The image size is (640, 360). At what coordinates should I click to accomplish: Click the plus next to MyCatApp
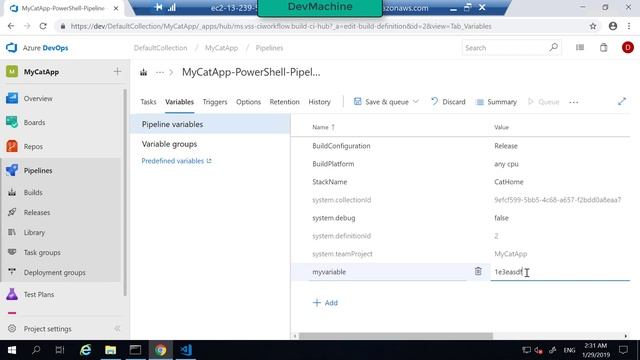118,72
